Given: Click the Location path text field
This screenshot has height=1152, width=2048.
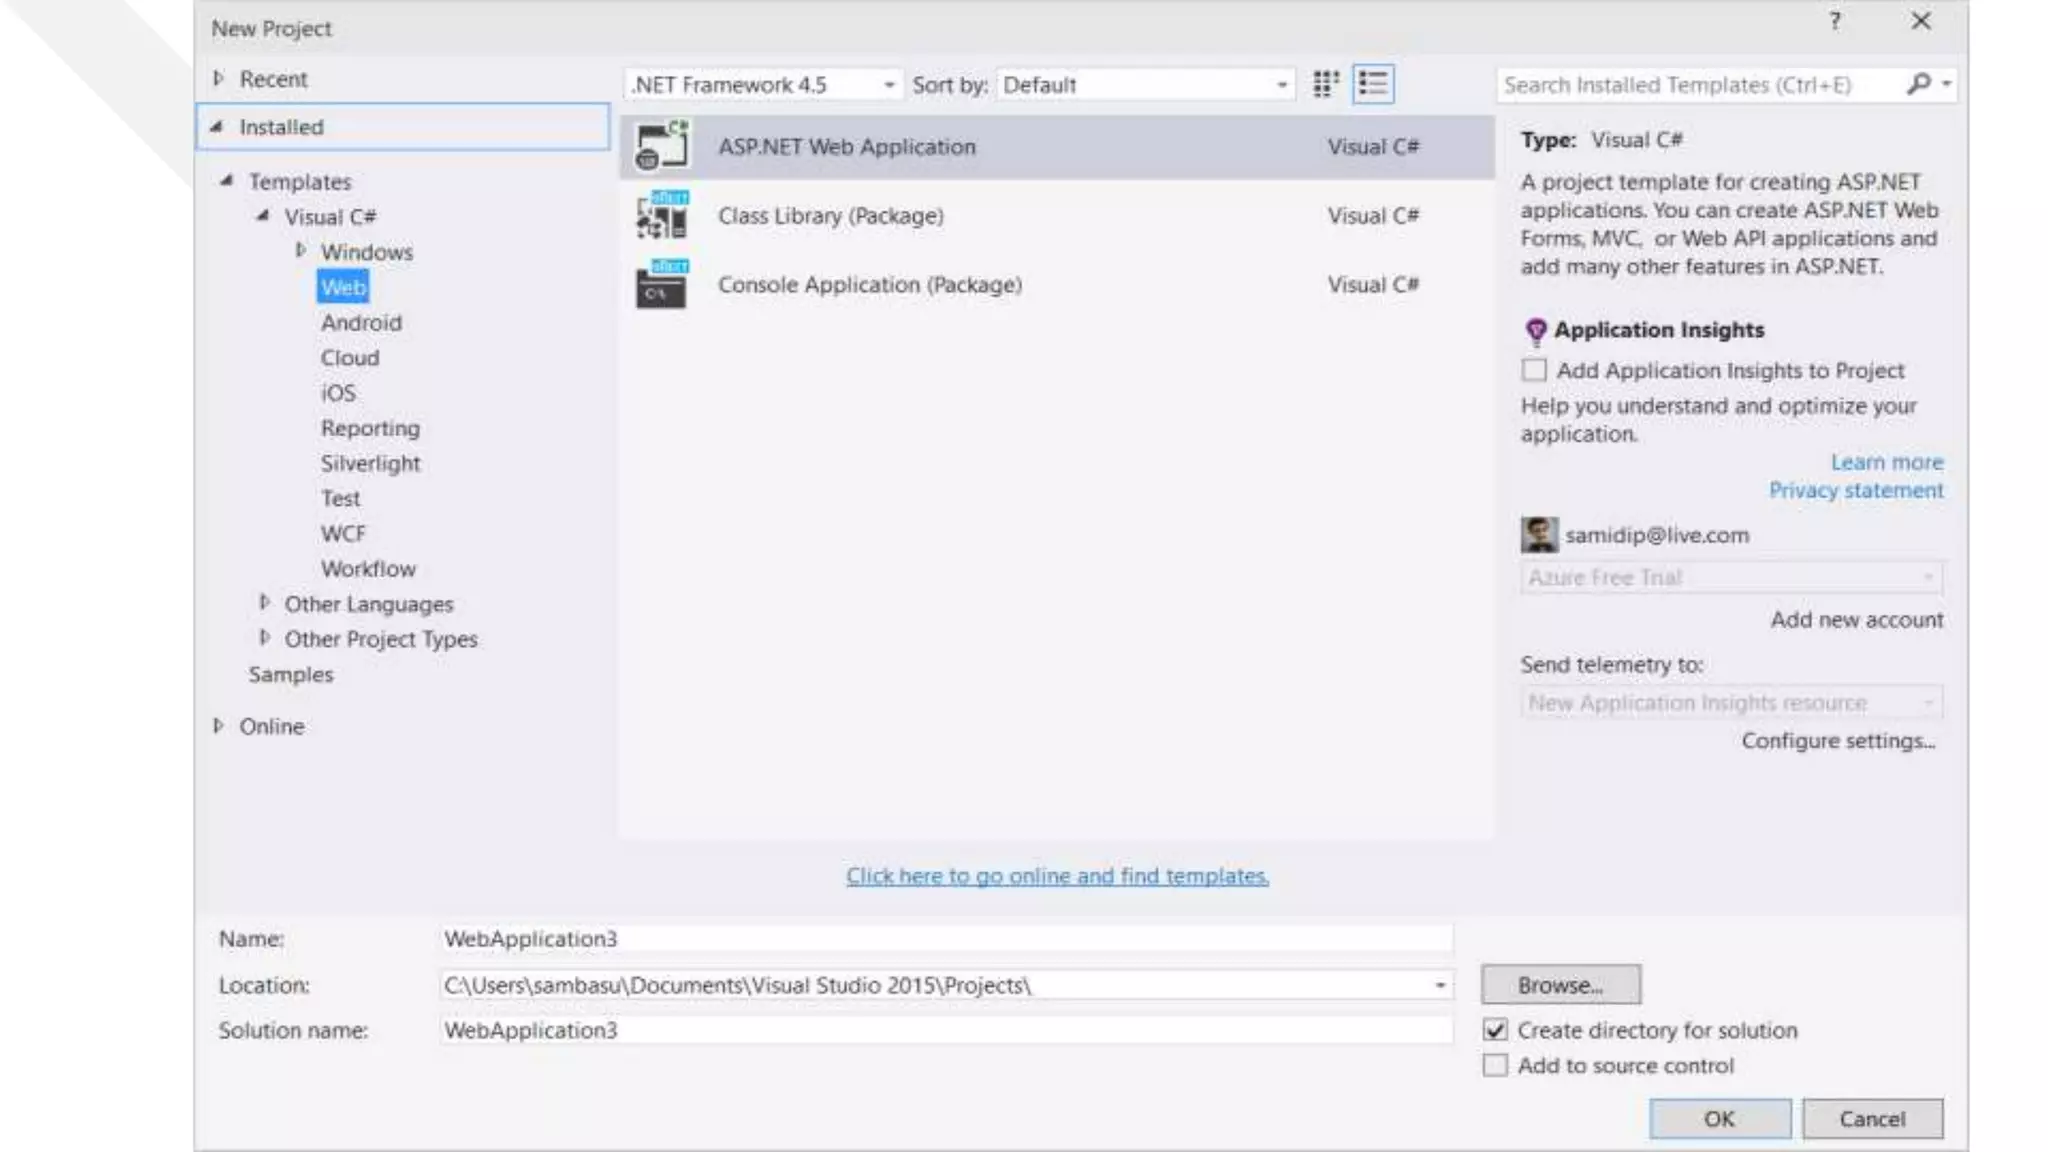Looking at the screenshot, I should pos(934,985).
